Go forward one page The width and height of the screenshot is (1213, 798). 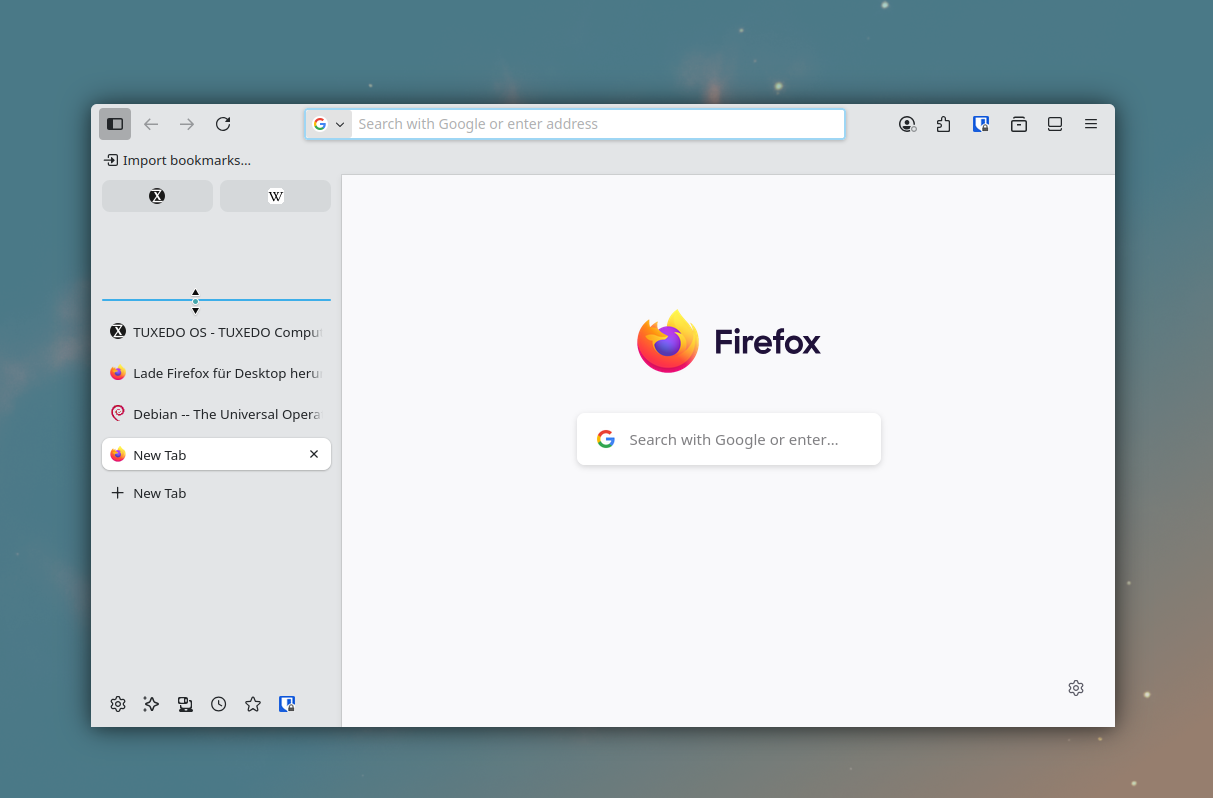pyautogui.click(x=187, y=124)
